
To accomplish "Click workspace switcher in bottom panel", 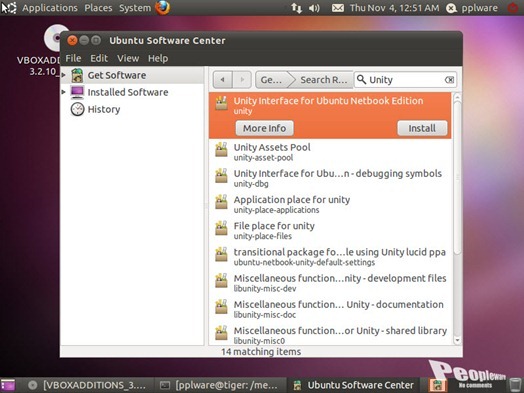I will (438, 385).
